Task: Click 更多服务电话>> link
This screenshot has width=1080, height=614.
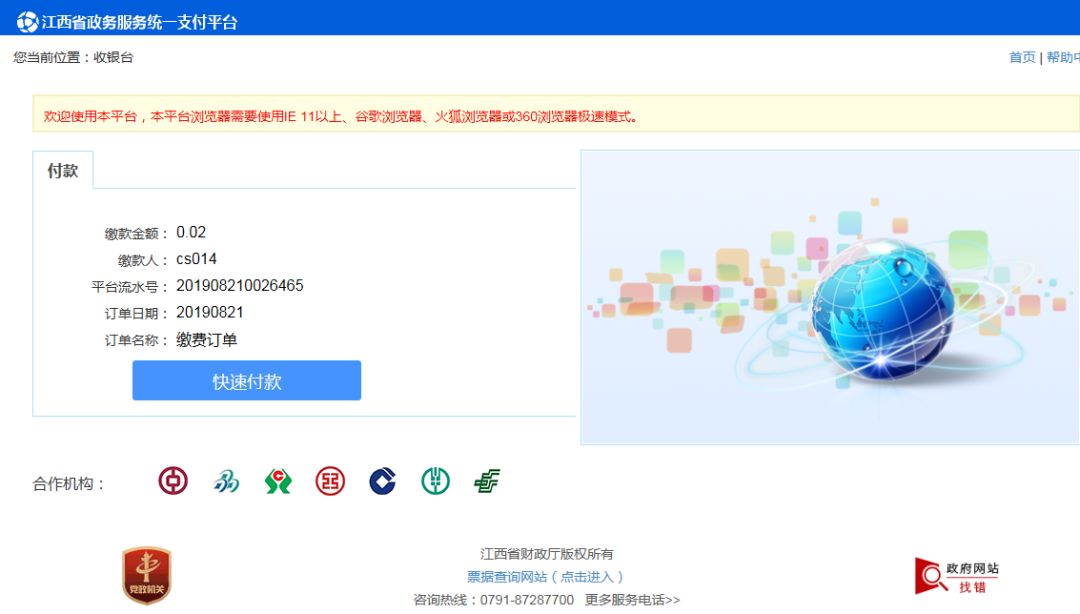Action: pyautogui.click(x=632, y=600)
